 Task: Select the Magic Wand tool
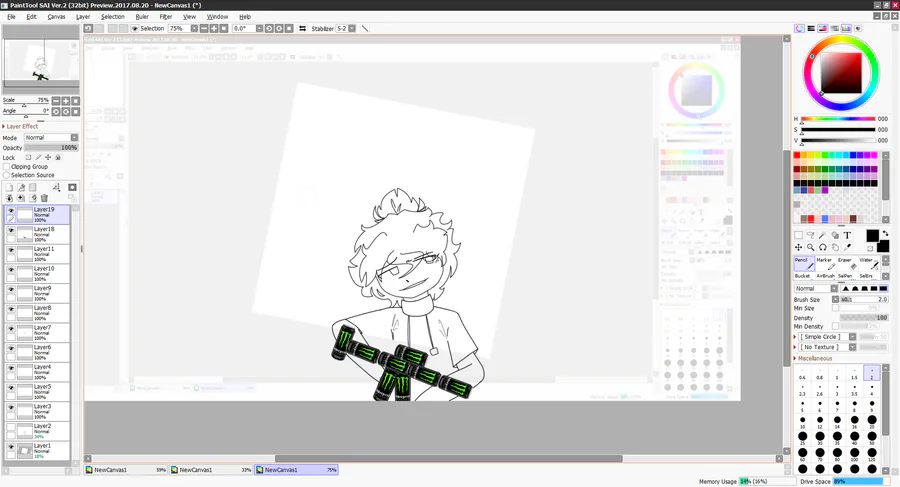[823, 235]
